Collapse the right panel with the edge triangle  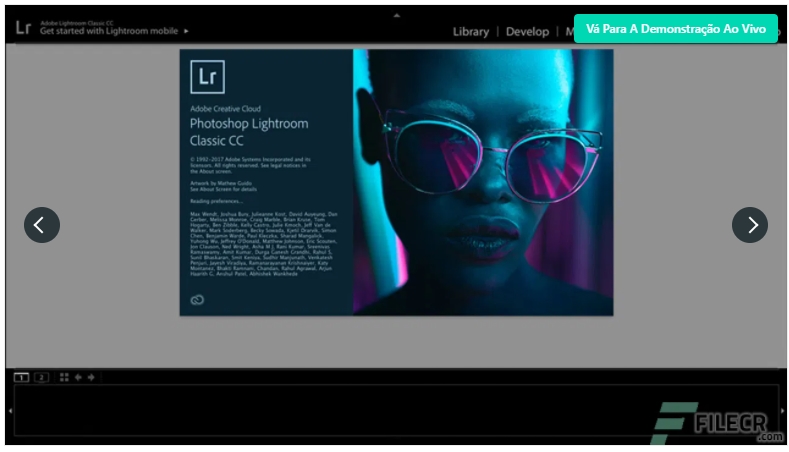click(x=783, y=411)
